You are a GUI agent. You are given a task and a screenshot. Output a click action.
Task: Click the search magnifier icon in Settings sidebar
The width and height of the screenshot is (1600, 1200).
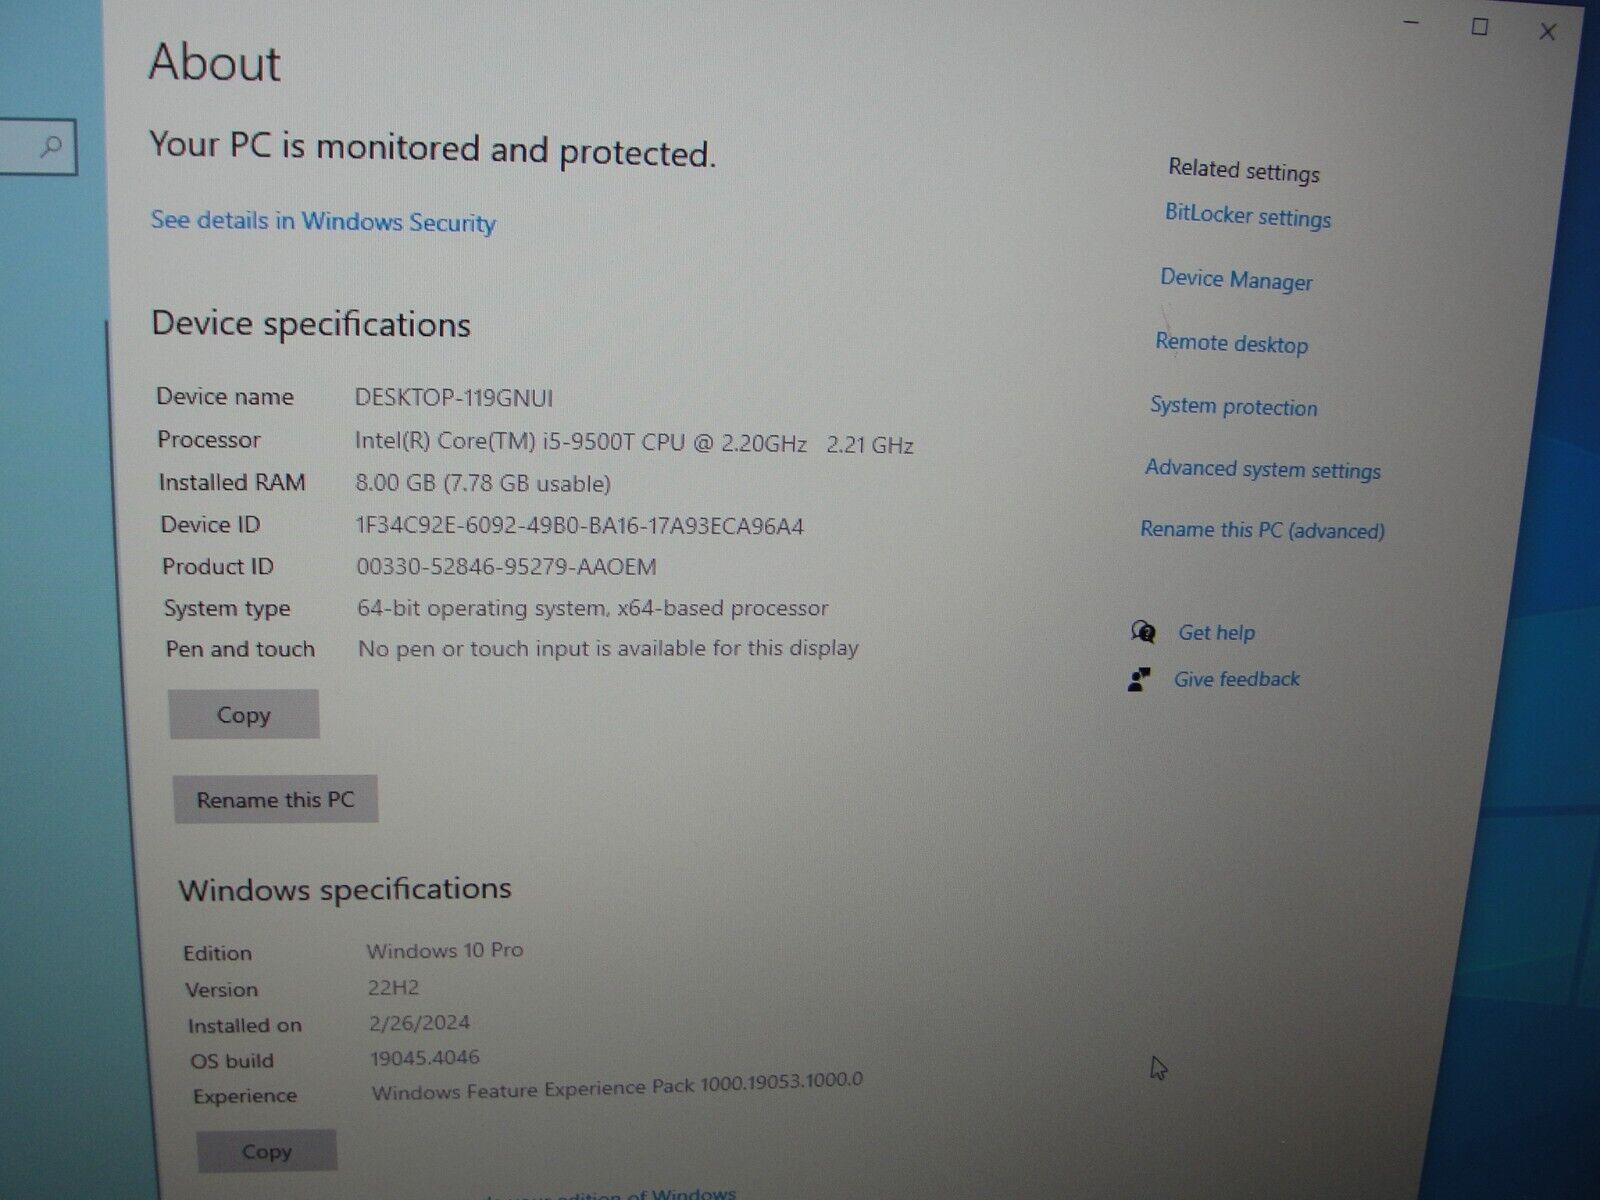coord(50,147)
